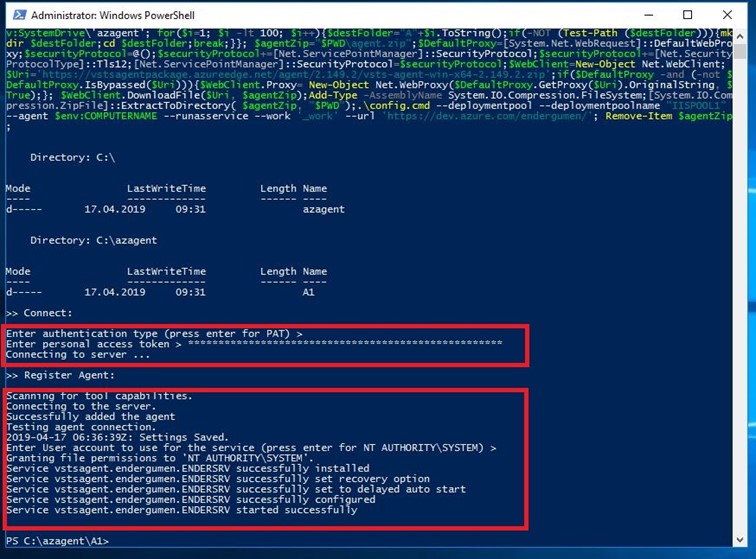Click 'Granting file permissions to NT AUTHORITY\SYSTEM' line
This screenshot has height=559, width=756.
click(160, 458)
